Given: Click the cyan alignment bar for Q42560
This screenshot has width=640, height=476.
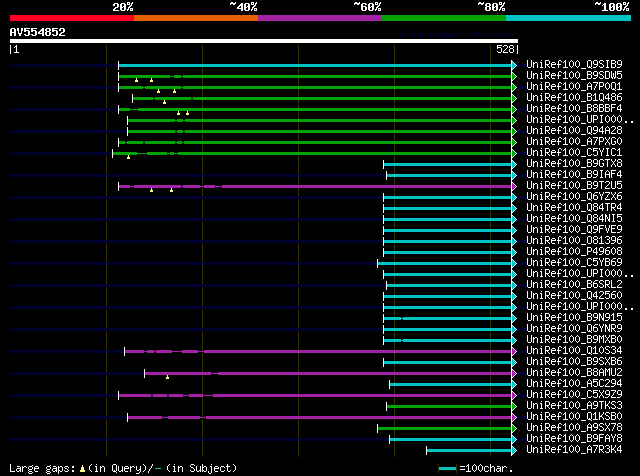Looking at the screenshot, I should click(x=447, y=296).
